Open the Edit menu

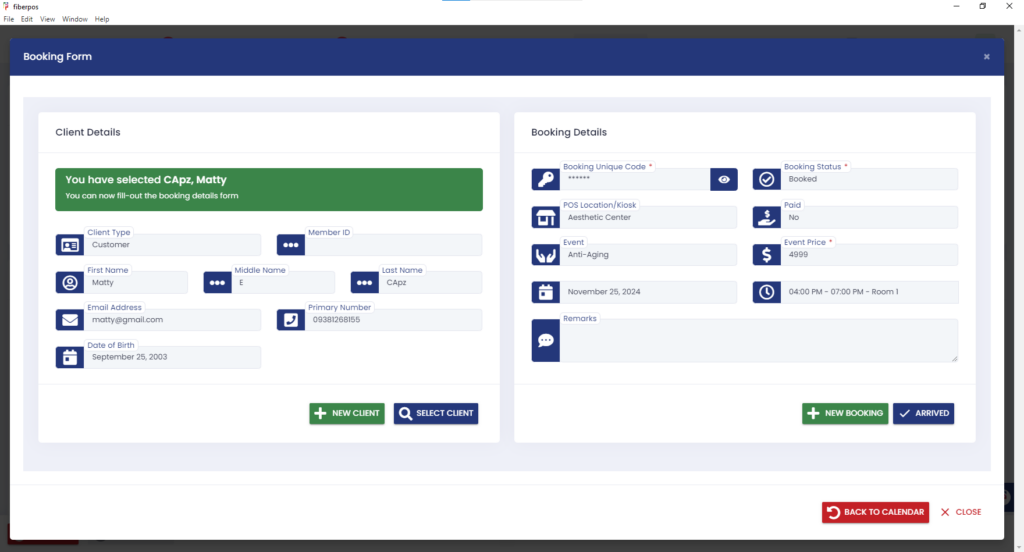tap(27, 19)
